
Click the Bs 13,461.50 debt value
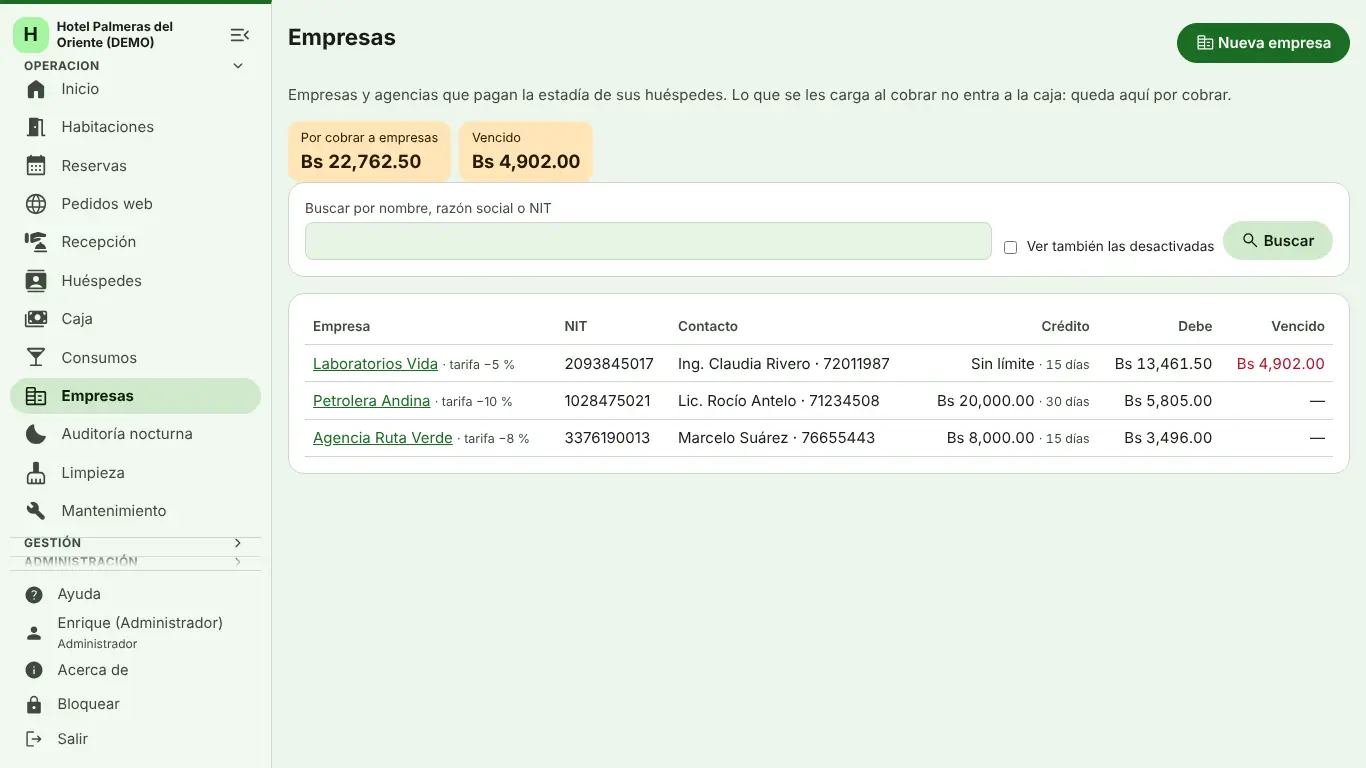click(1163, 364)
